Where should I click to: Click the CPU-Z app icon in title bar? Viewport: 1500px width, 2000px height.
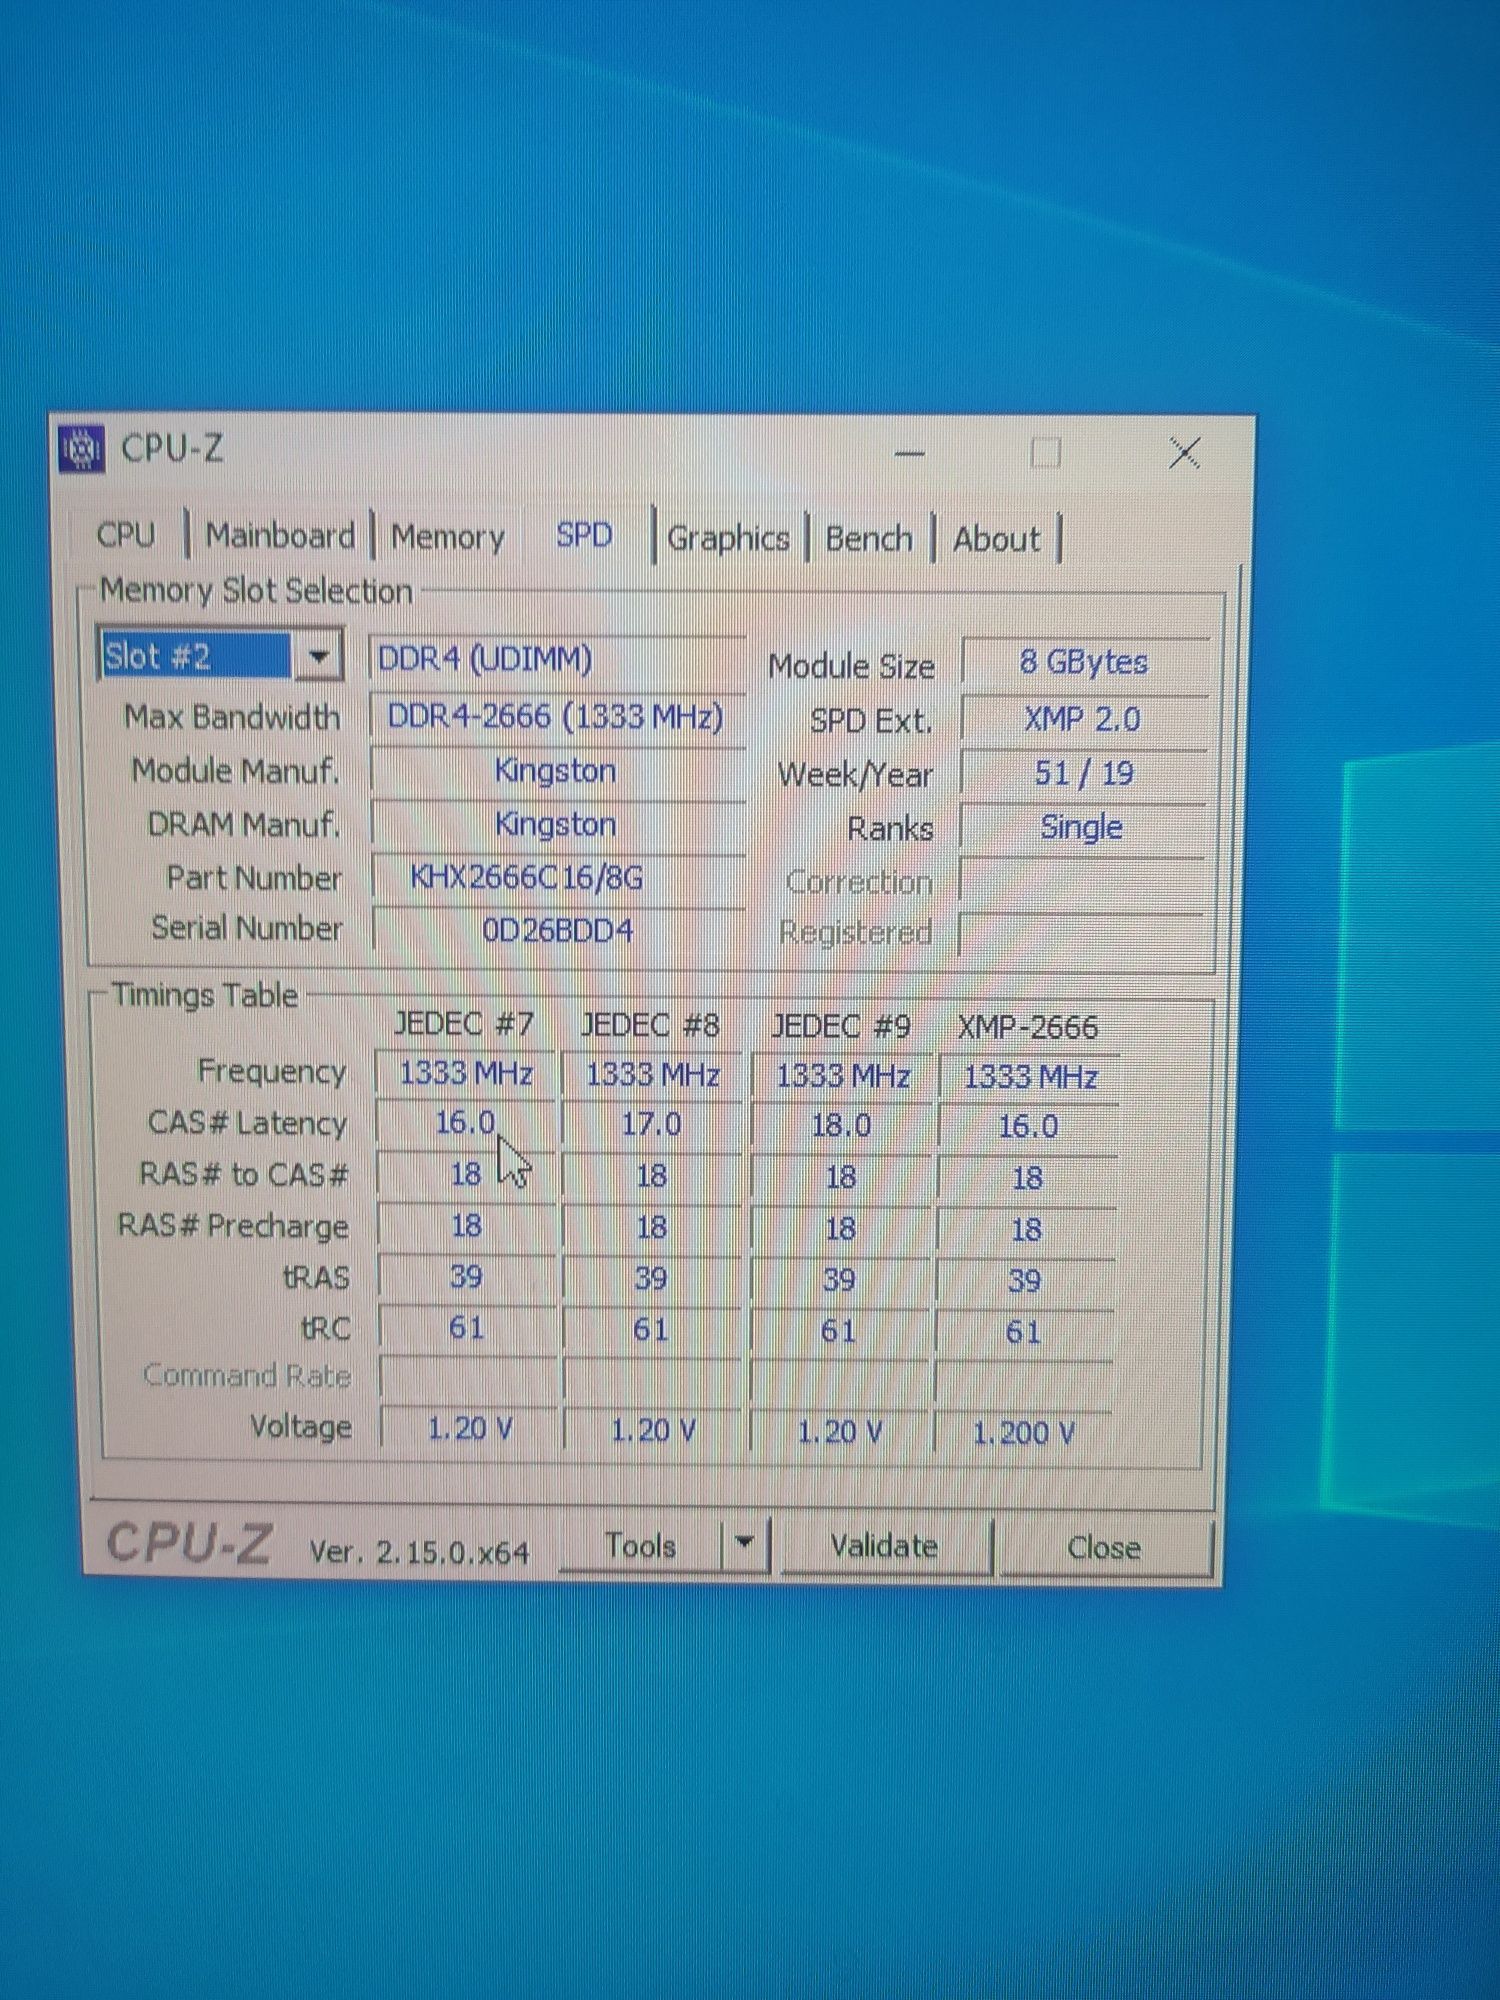point(81,448)
